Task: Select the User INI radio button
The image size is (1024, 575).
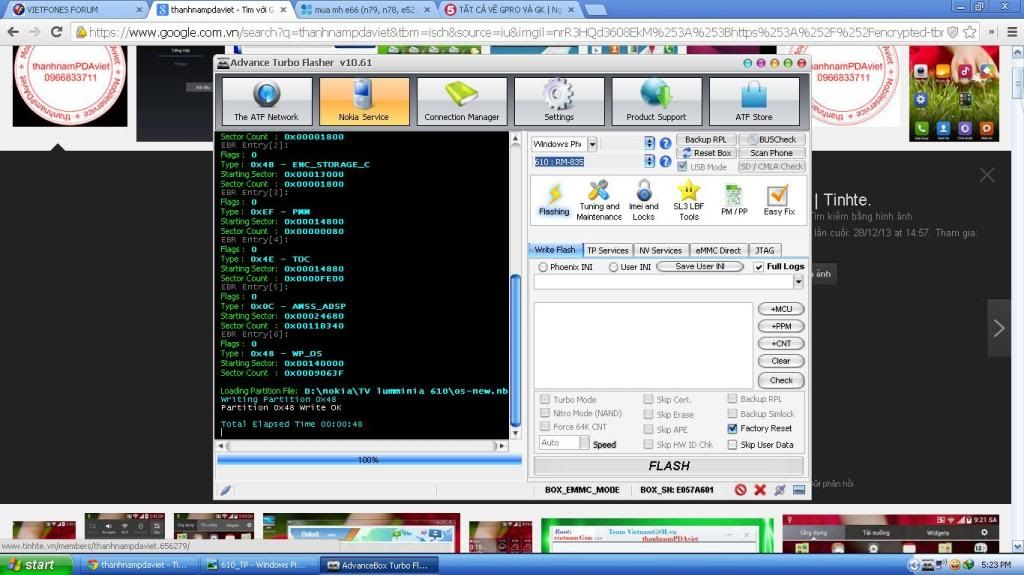Action: tap(613, 267)
